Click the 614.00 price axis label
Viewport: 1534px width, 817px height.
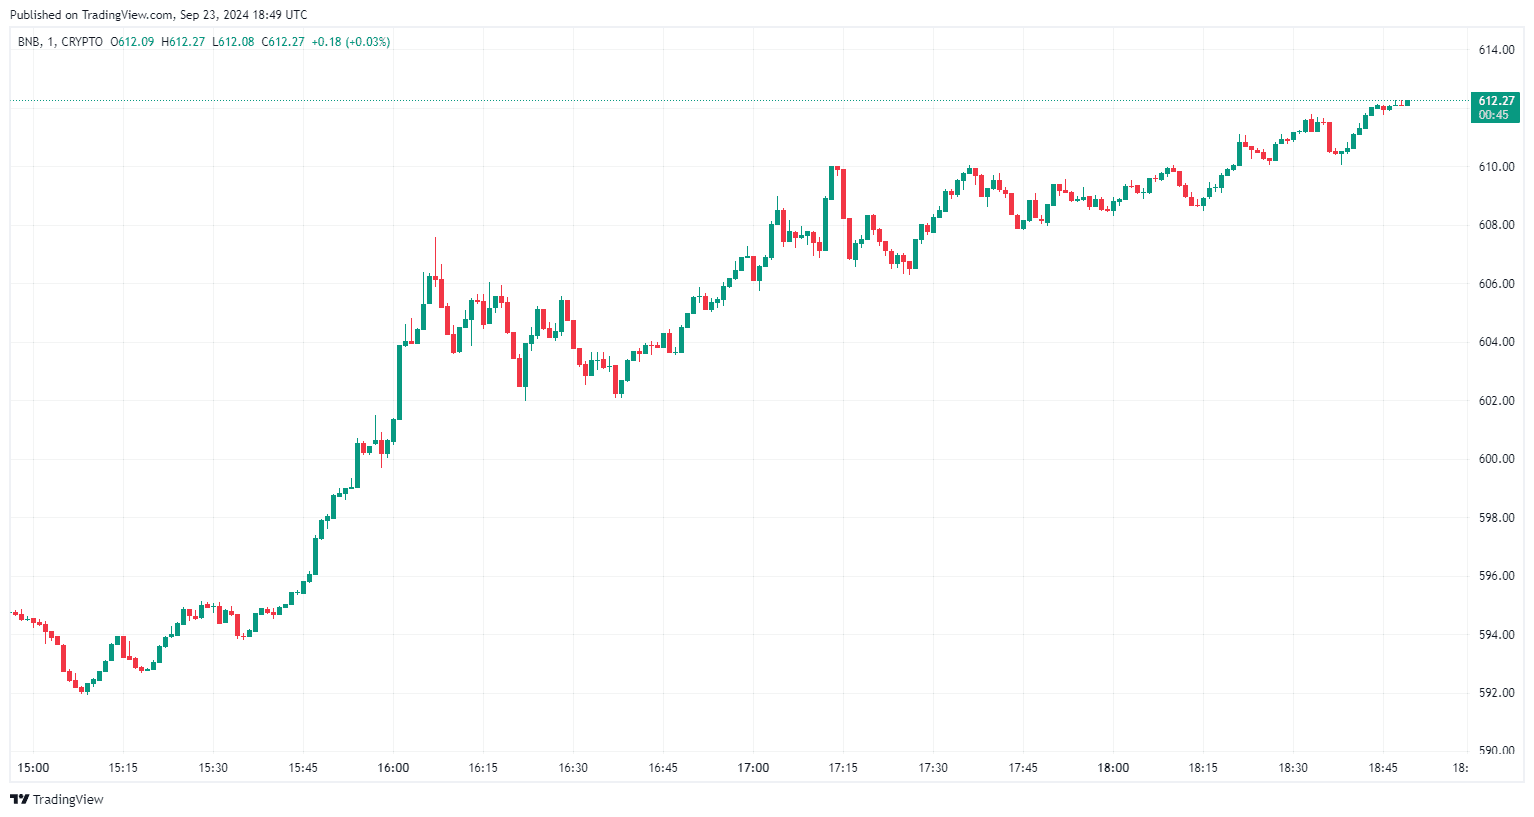click(x=1496, y=50)
